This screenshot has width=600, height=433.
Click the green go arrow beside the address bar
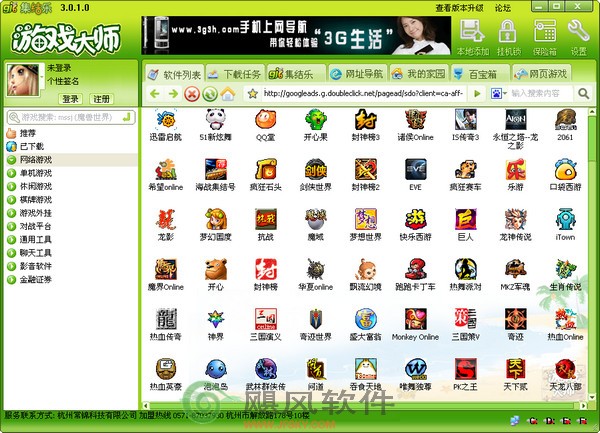point(477,94)
